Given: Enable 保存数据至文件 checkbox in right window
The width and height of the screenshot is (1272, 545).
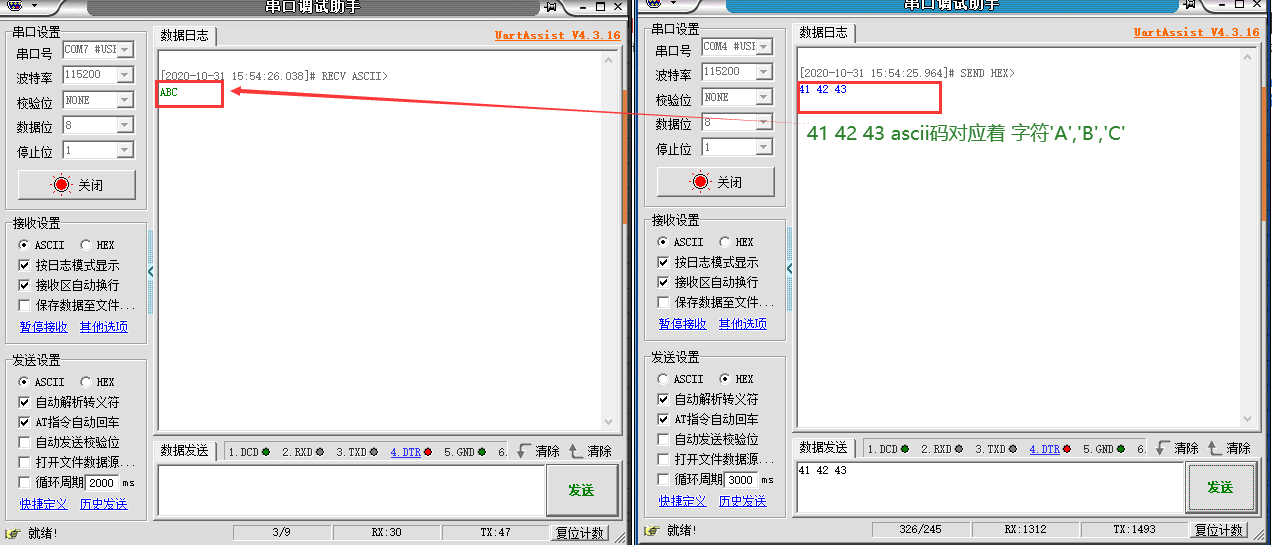Looking at the screenshot, I should pyautogui.click(x=664, y=302).
